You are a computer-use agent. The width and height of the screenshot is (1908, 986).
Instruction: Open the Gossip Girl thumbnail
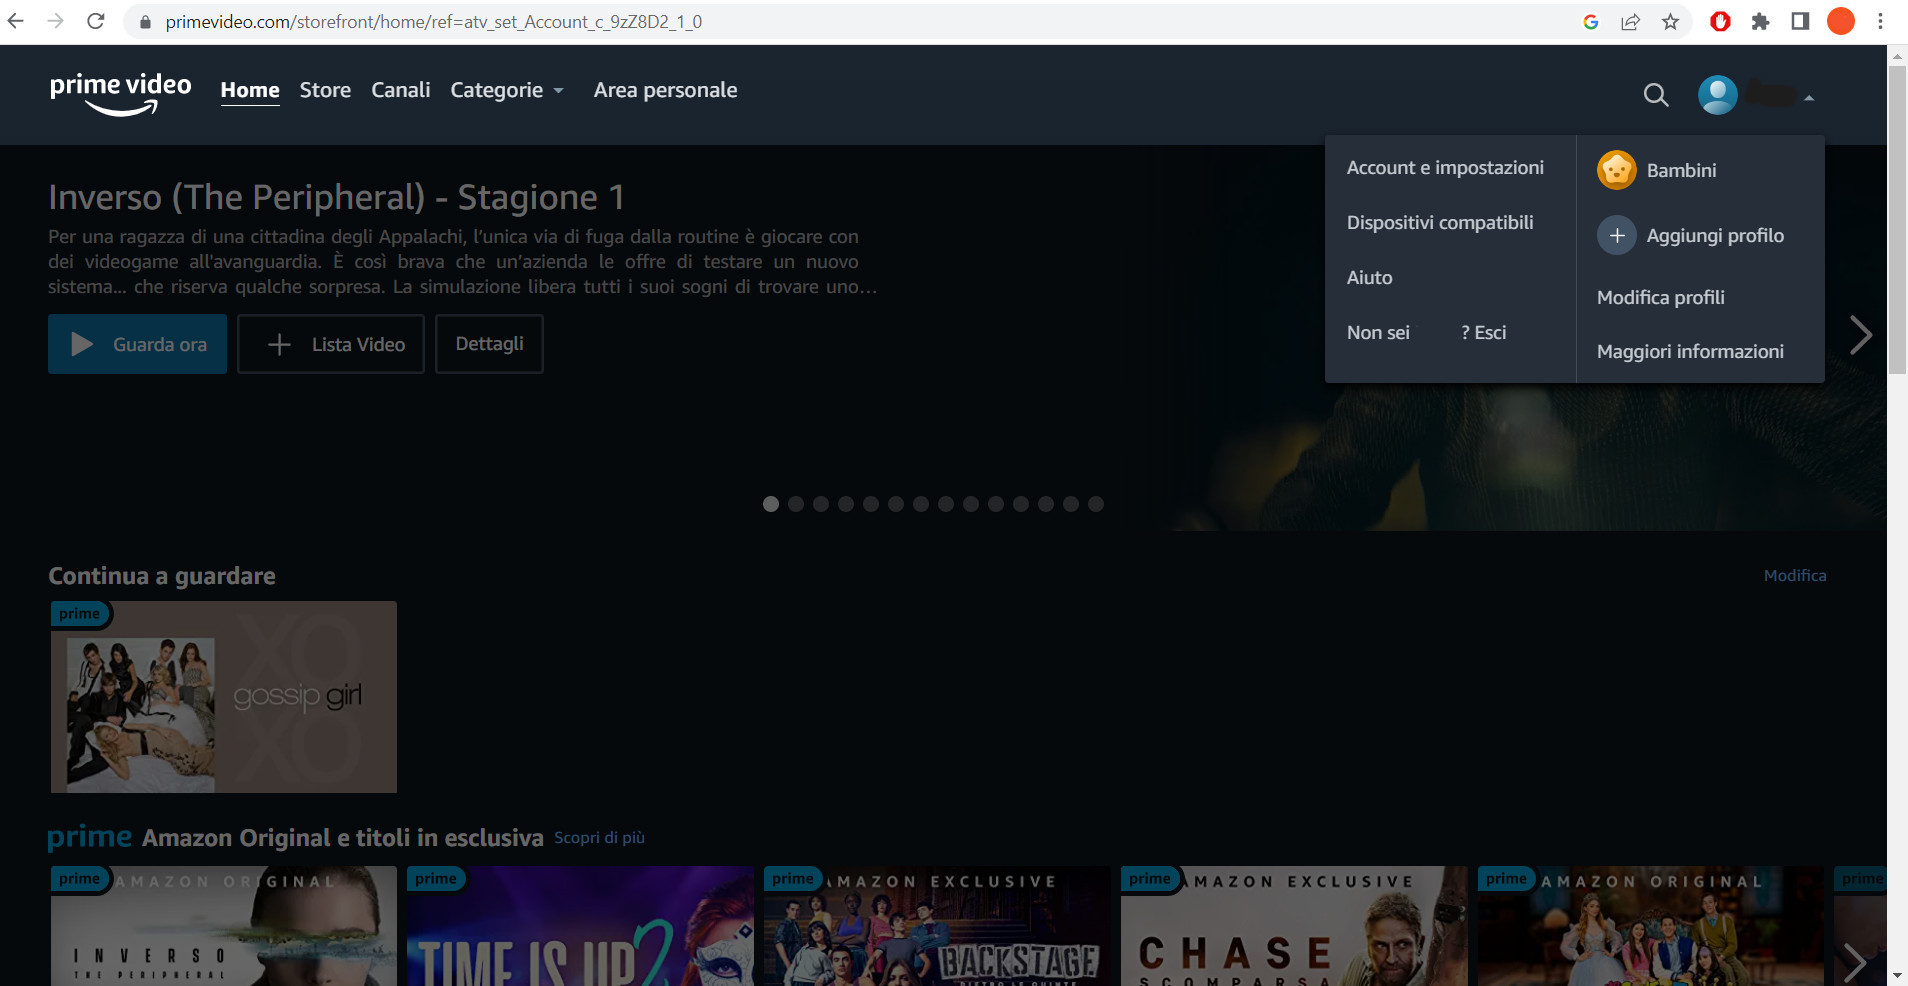click(223, 697)
